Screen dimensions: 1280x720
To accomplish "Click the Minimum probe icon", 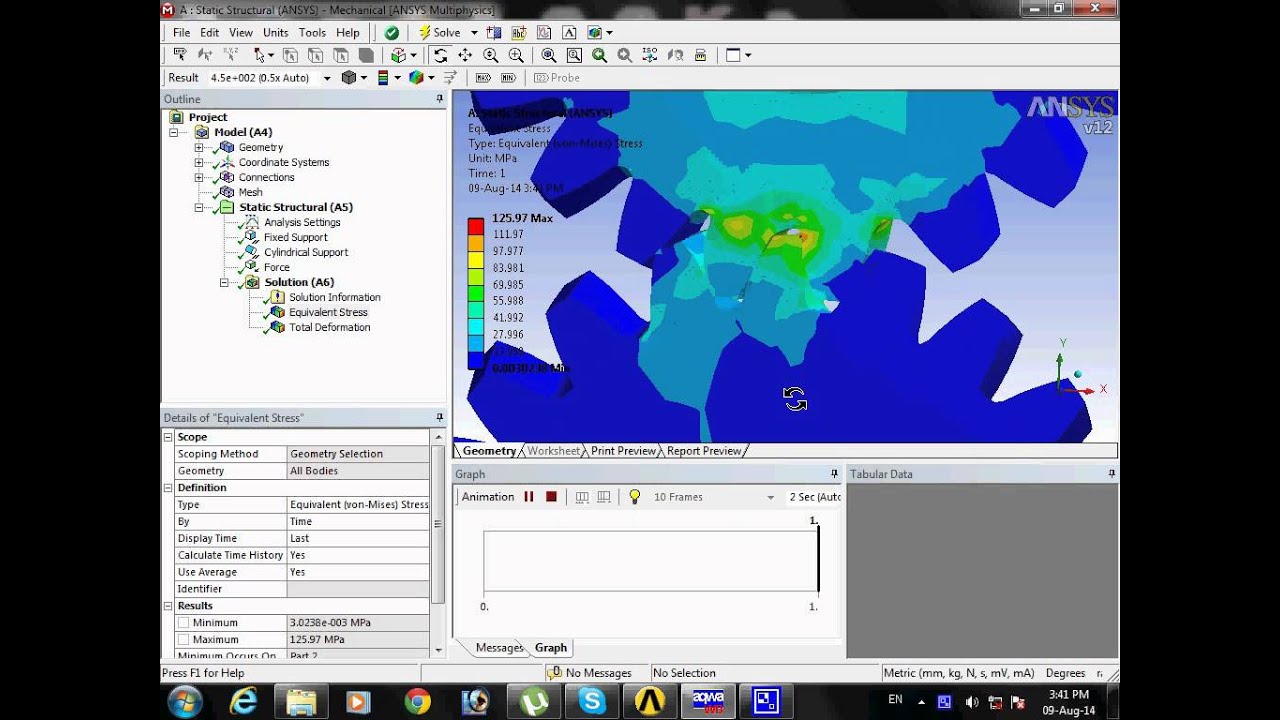I will [x=508, y=77].
